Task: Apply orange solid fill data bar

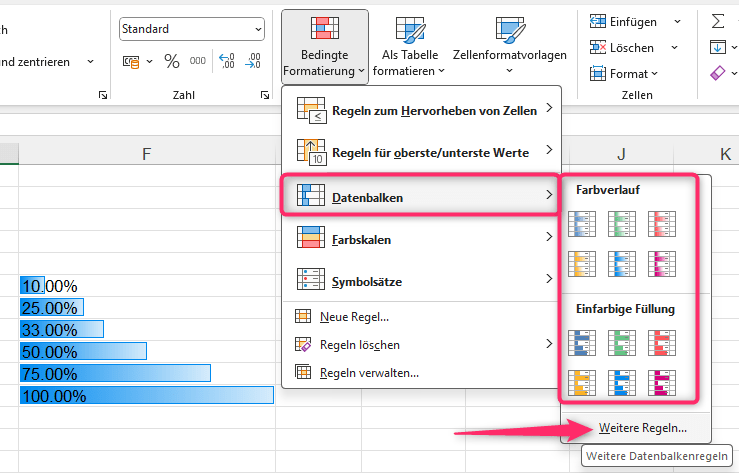Action: pyautogui.click(x=582, y=383)
